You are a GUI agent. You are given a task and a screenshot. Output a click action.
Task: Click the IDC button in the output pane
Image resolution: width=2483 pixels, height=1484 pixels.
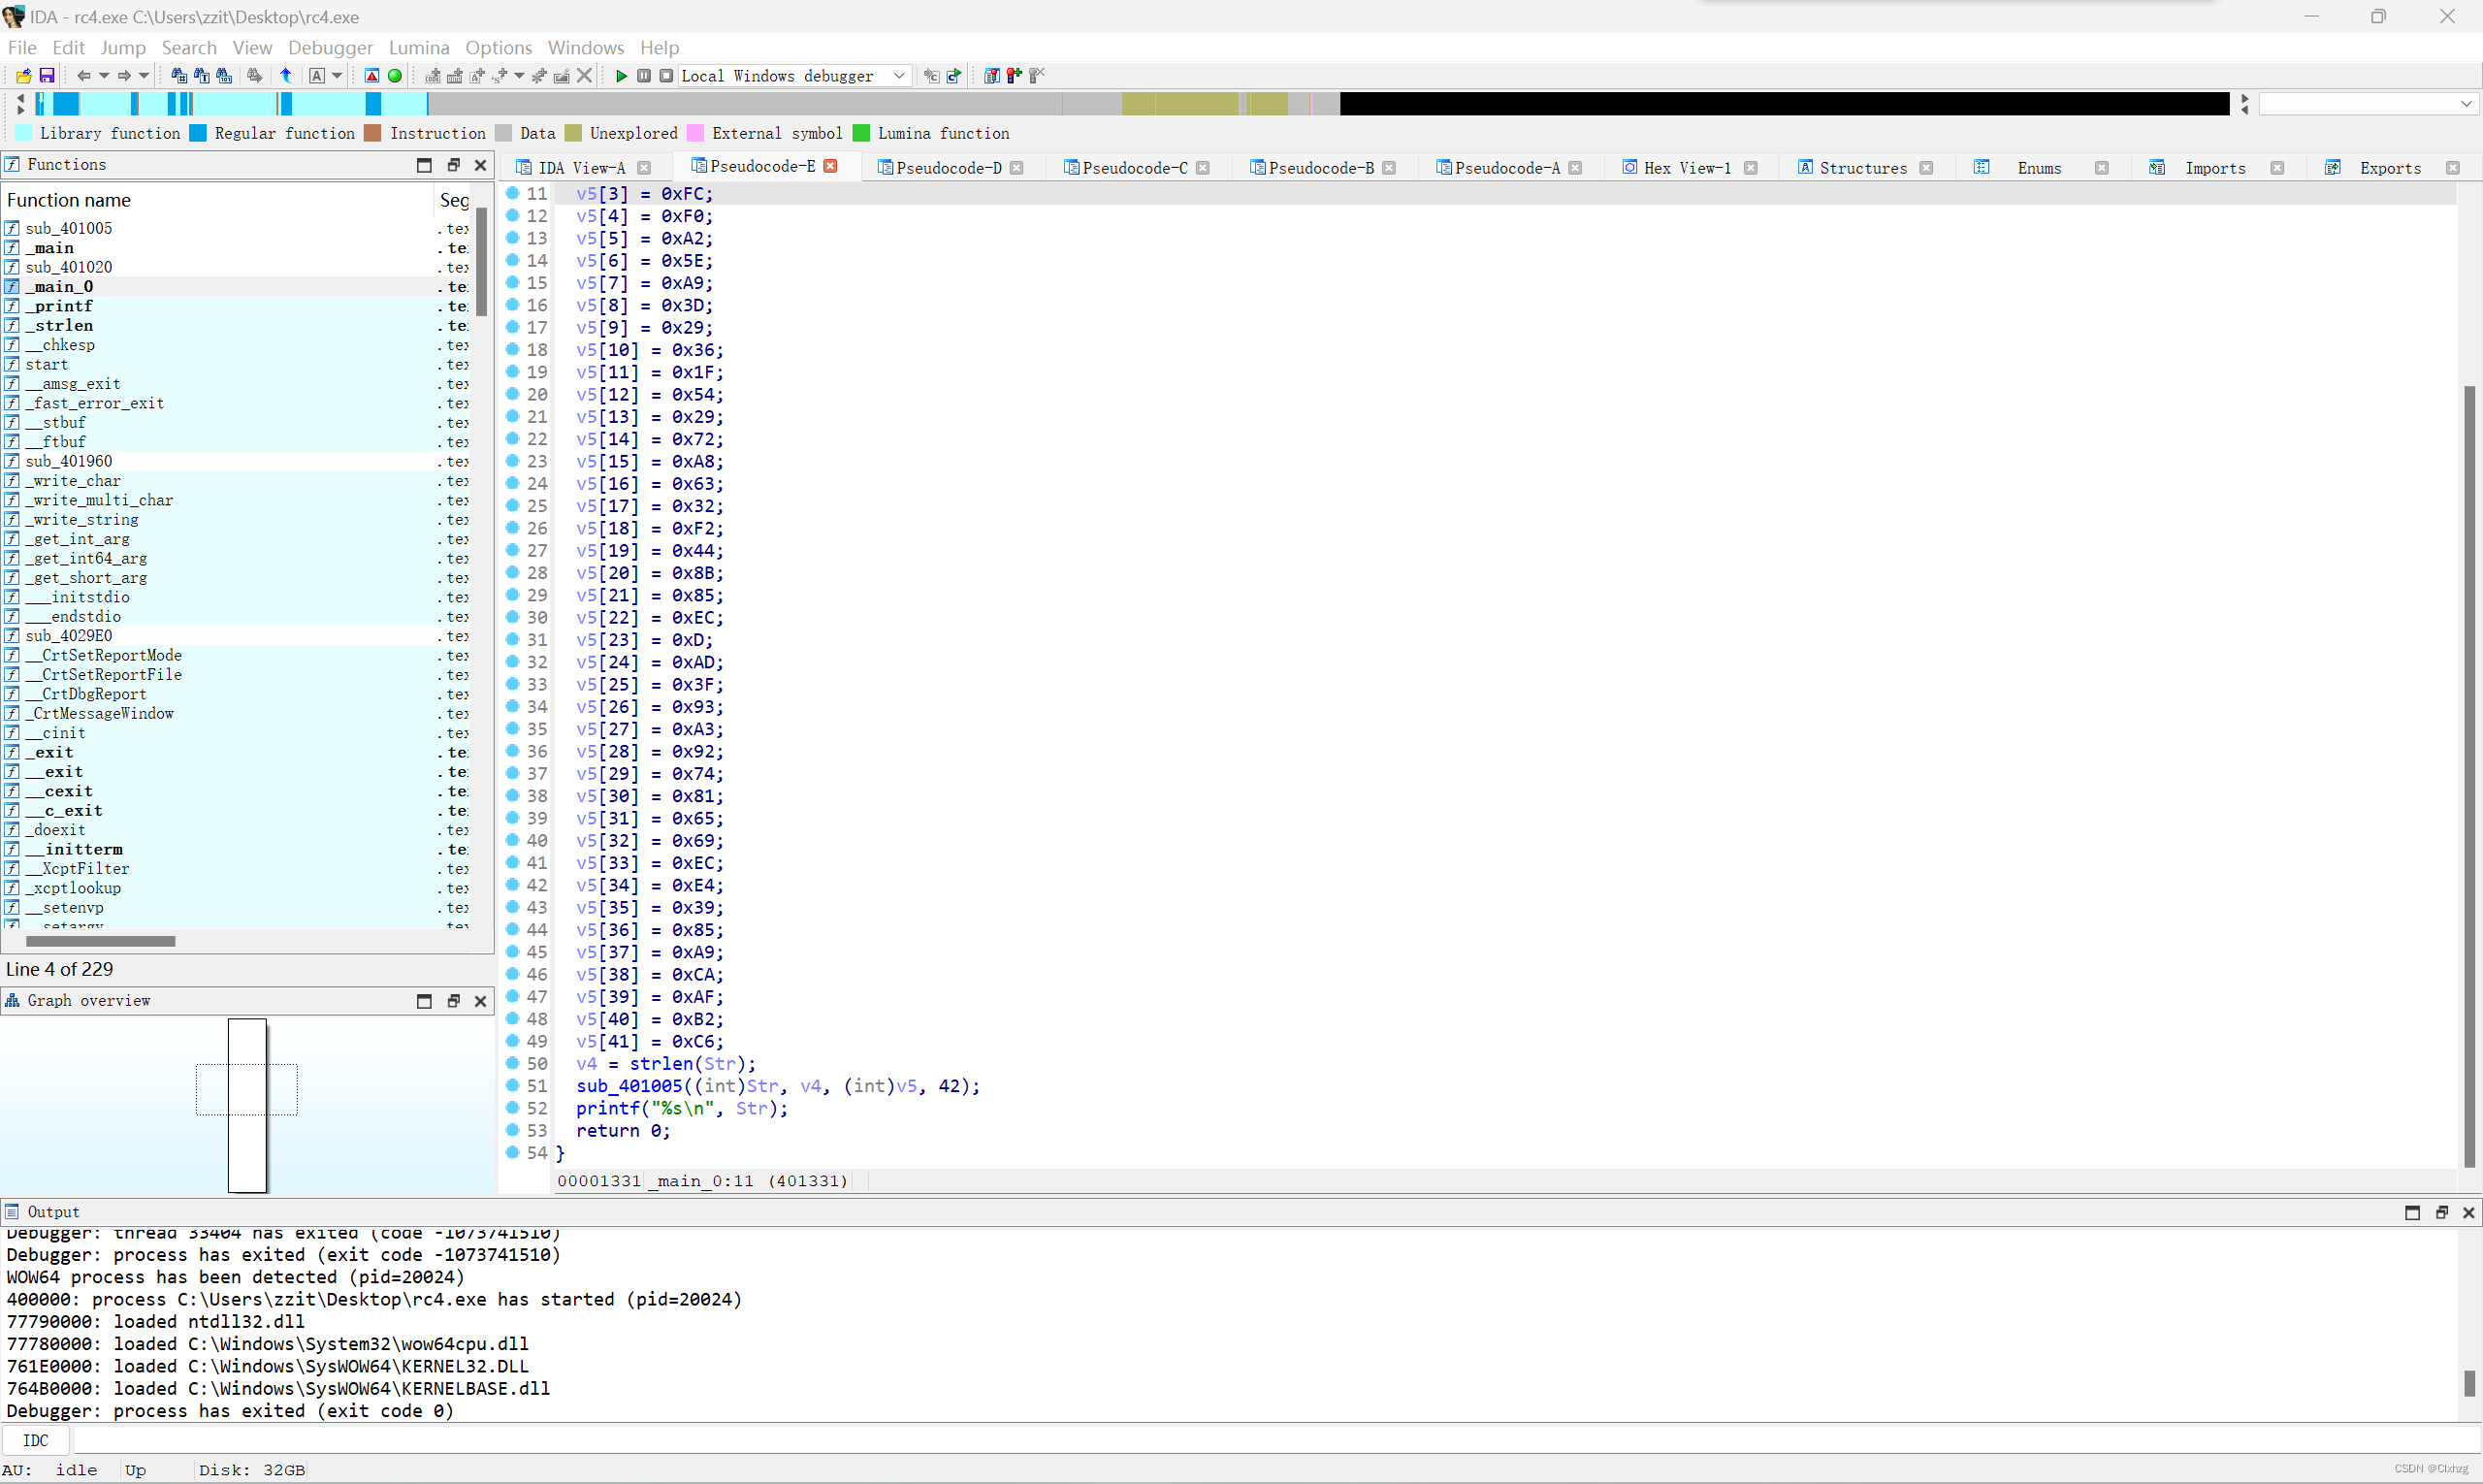coord(36,1440)
